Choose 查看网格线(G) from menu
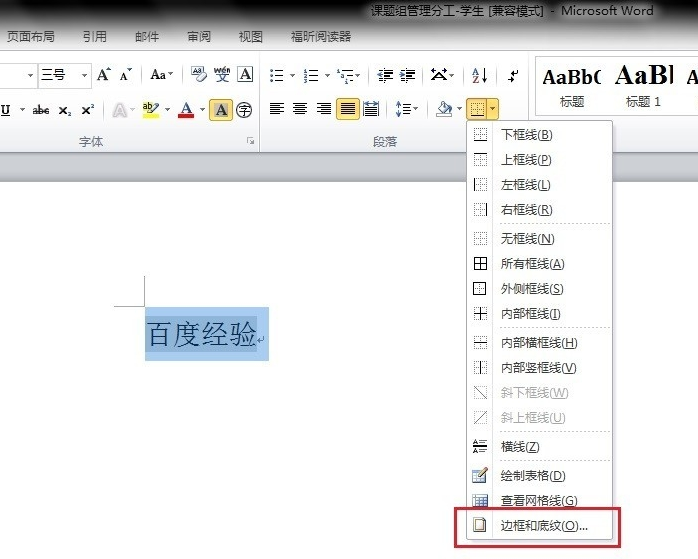Screen dimensions: 698x559 540,500
